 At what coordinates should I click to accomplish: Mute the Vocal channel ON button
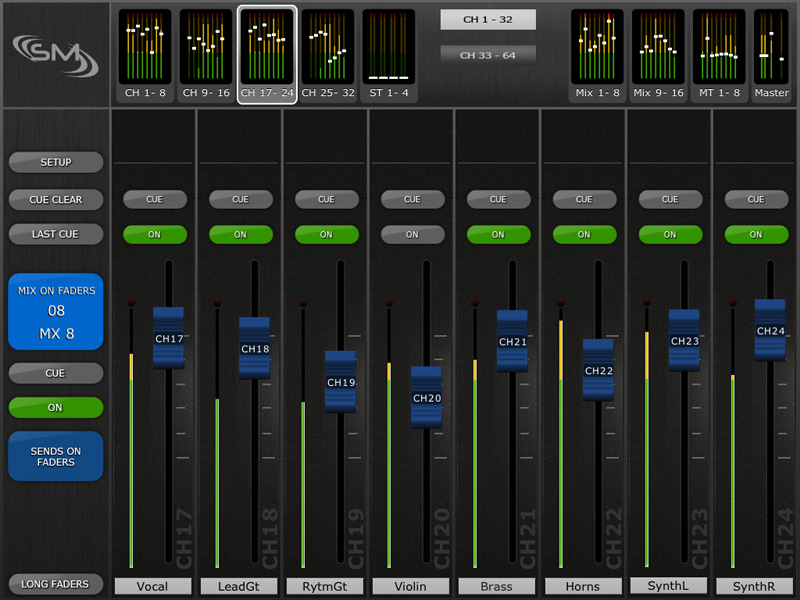(154, 234)
